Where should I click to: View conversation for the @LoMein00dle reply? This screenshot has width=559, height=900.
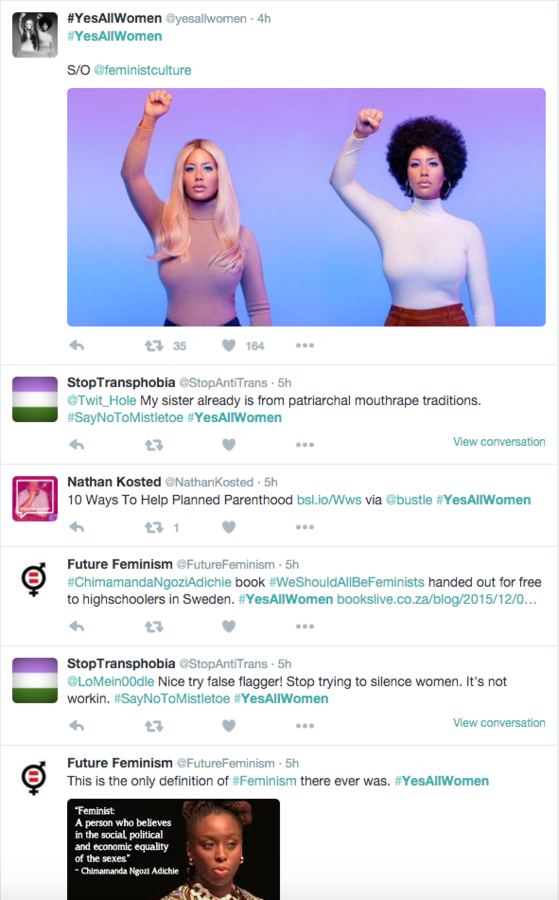tap(499, 723)
